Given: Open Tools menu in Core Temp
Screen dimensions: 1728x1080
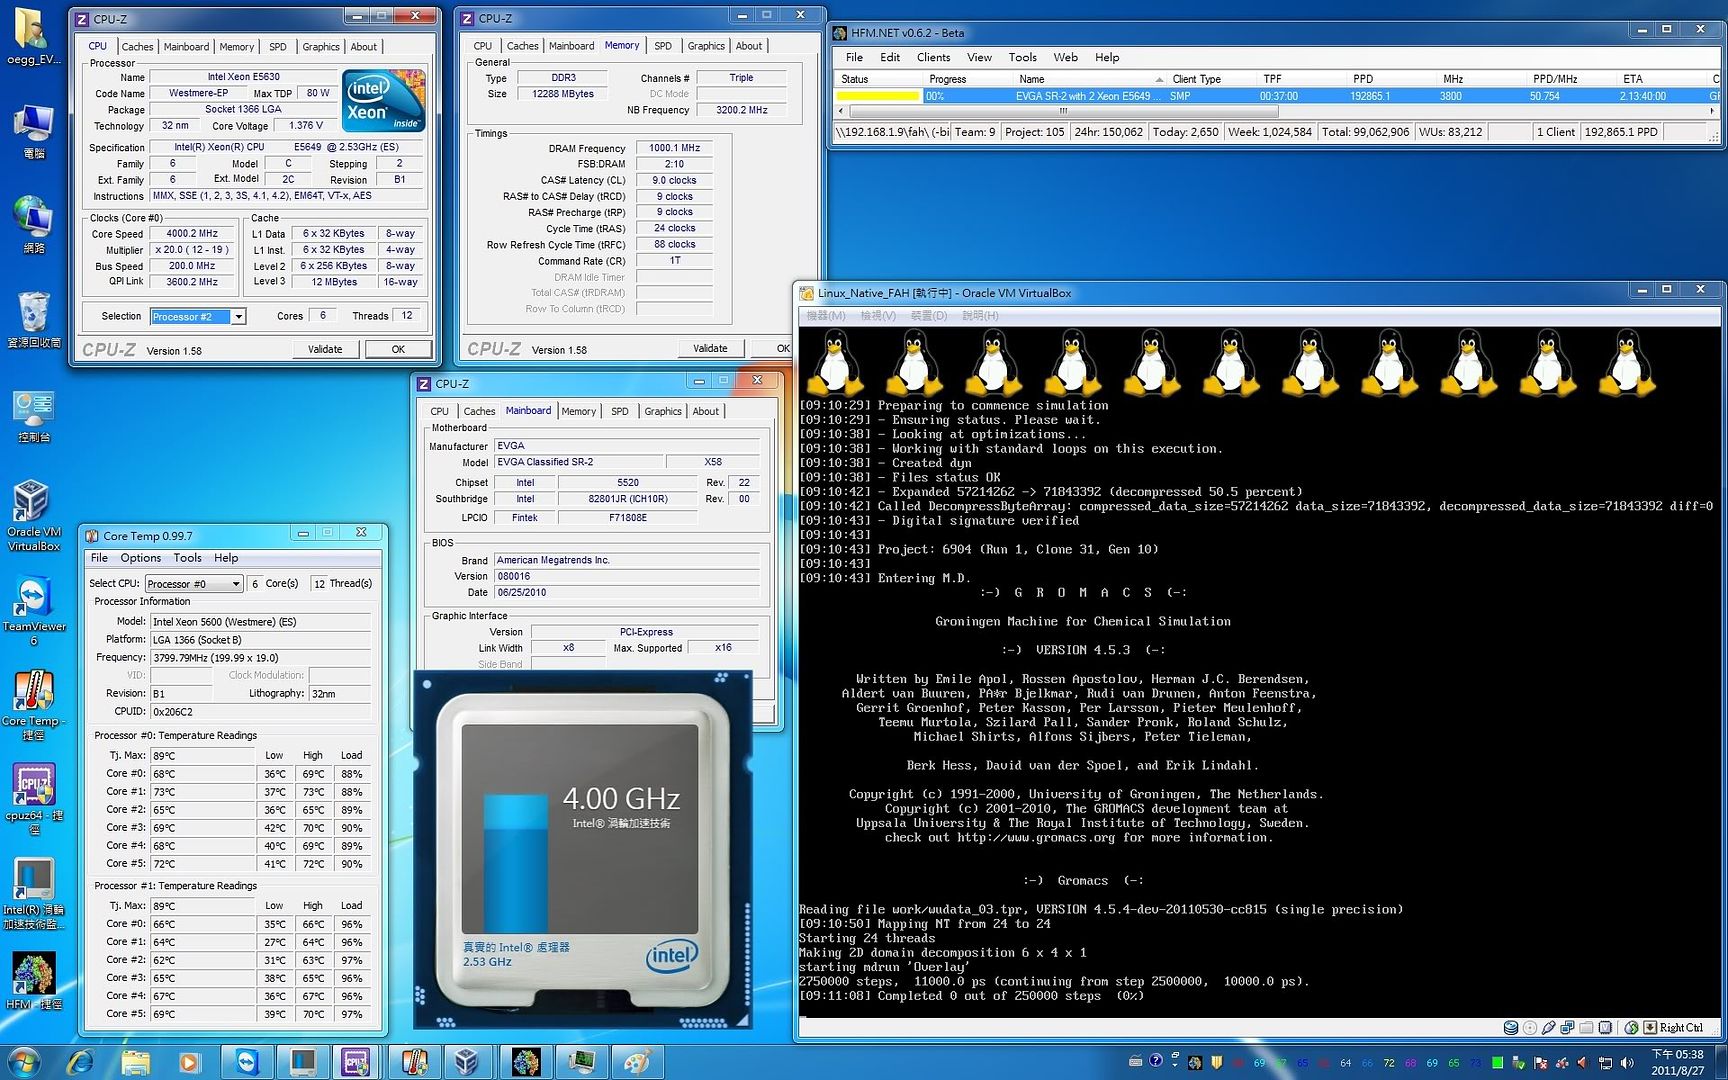Looking at the screenshot, I should tap(187, 558).
